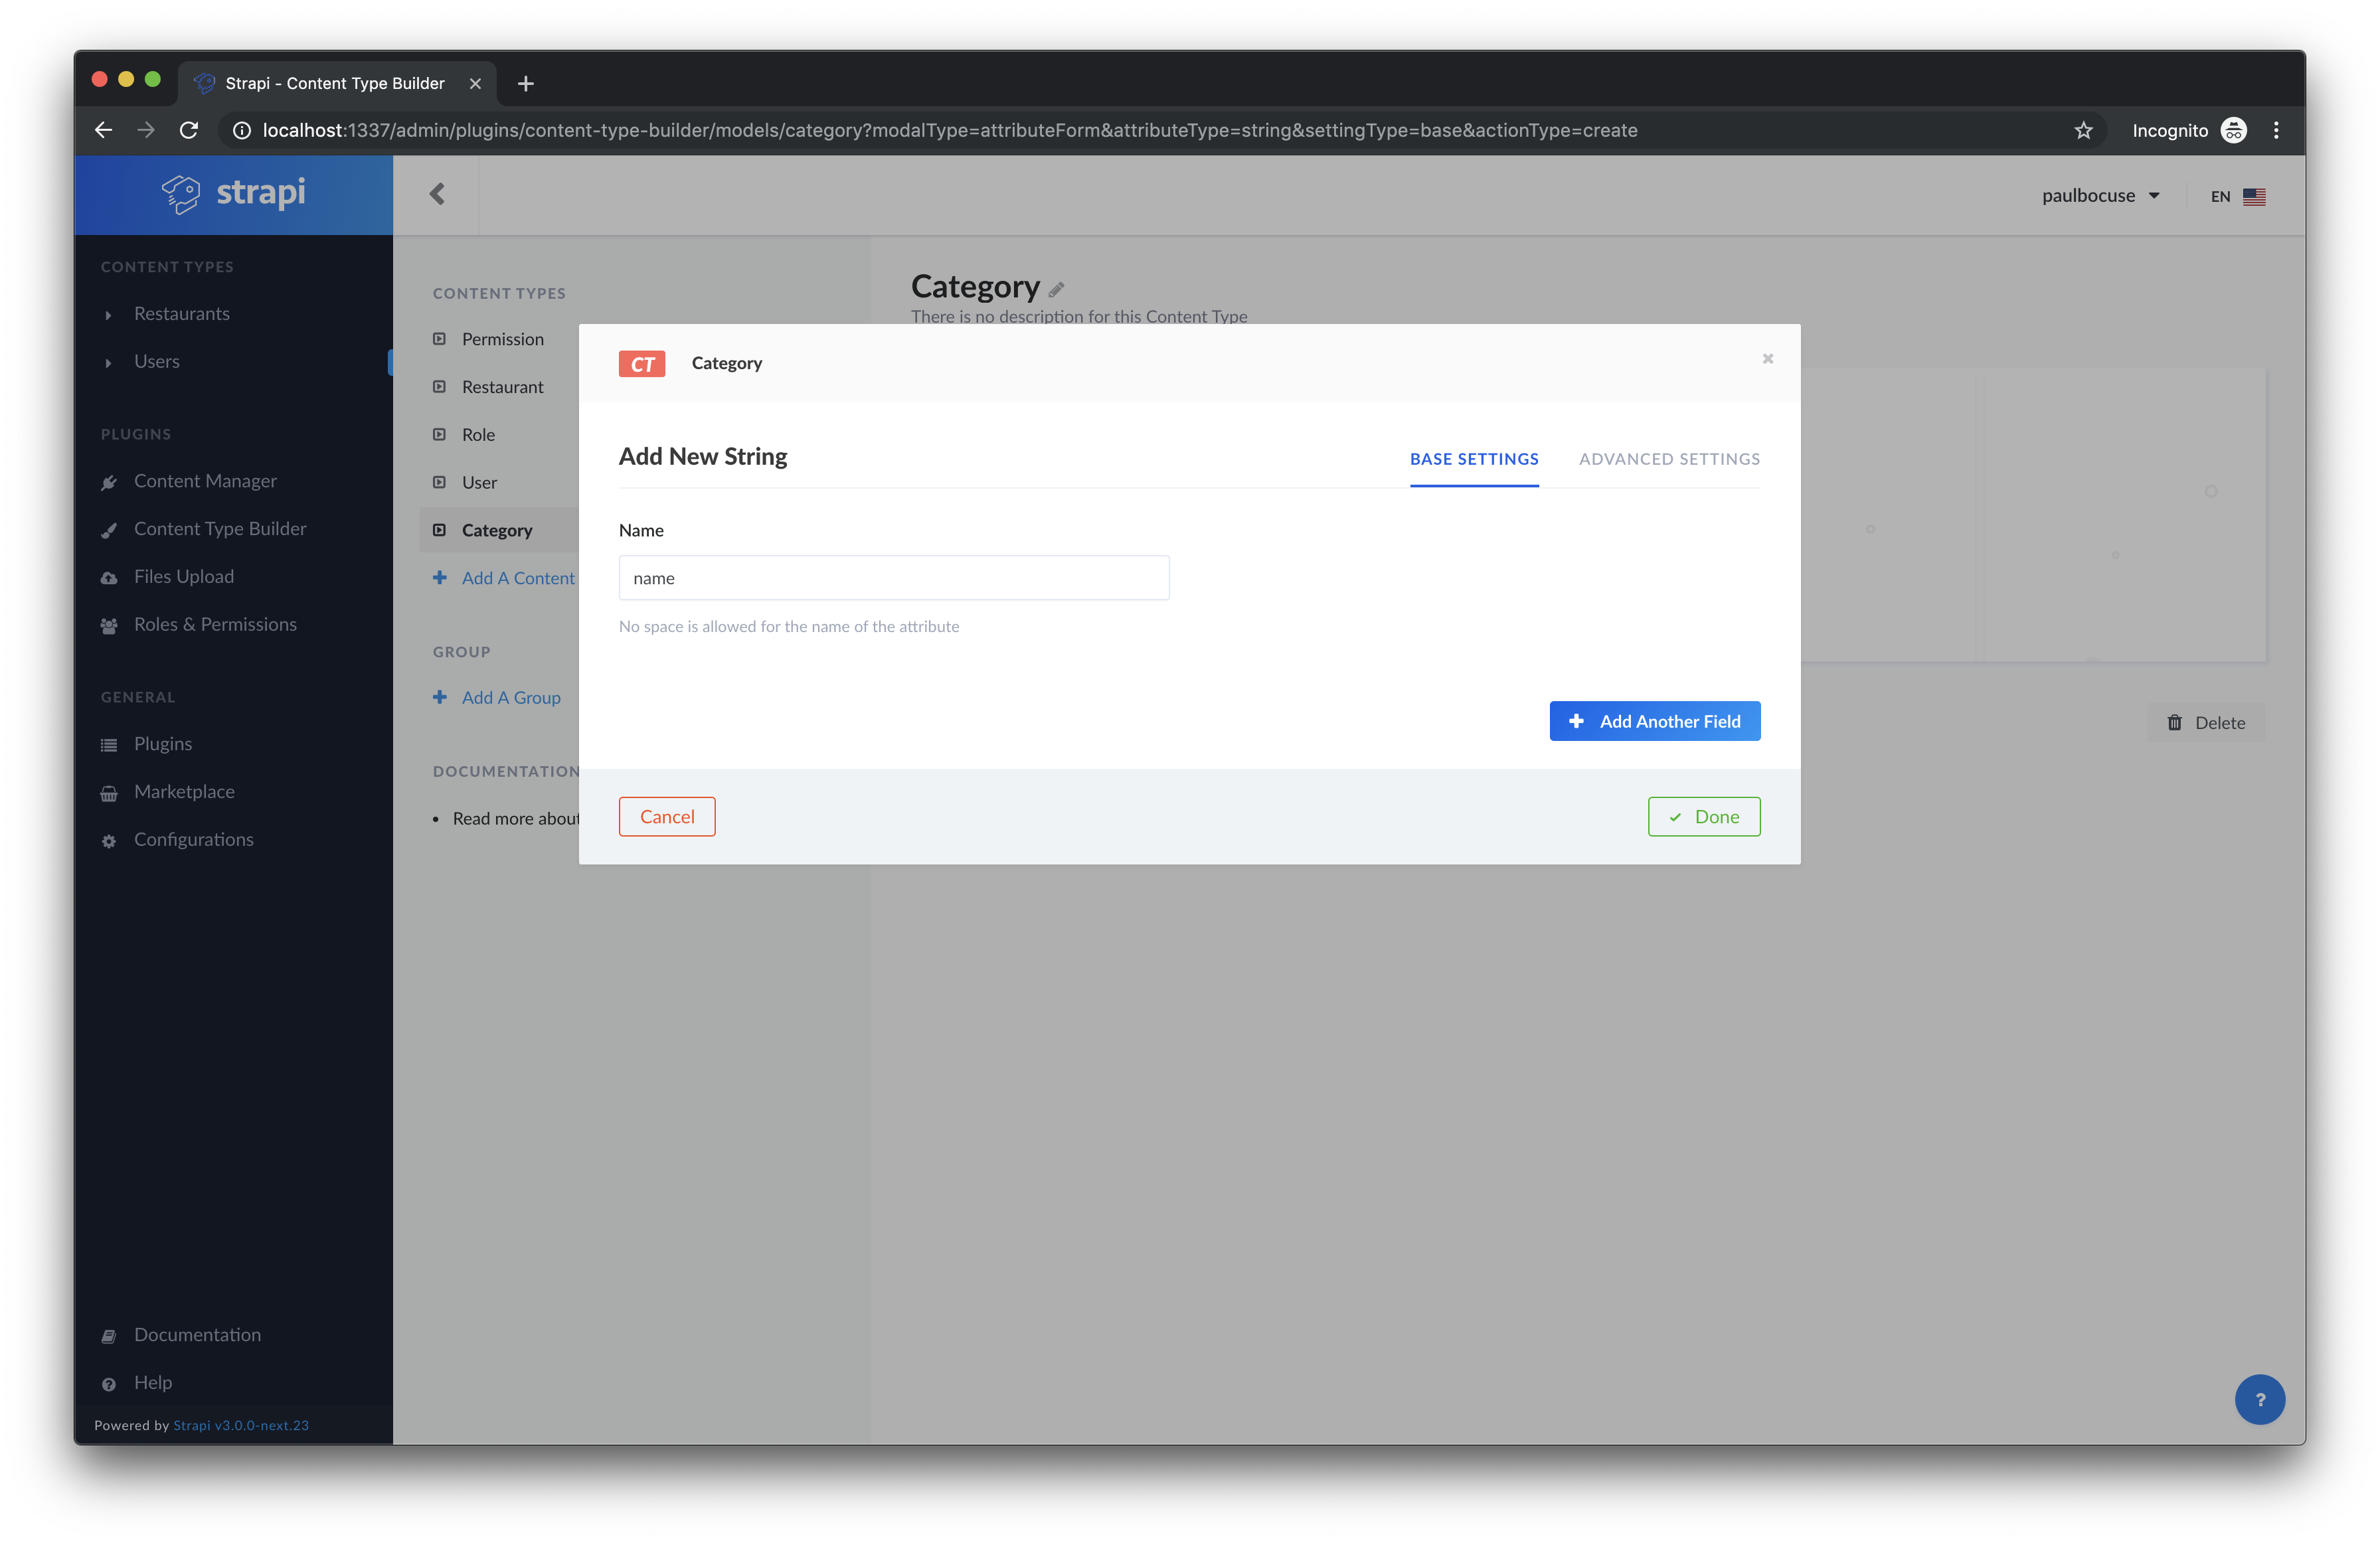Screen dimensions: 2380x1543
Task: Switch to the Advanced Settings tab
Action: [x=1669, y=459]
